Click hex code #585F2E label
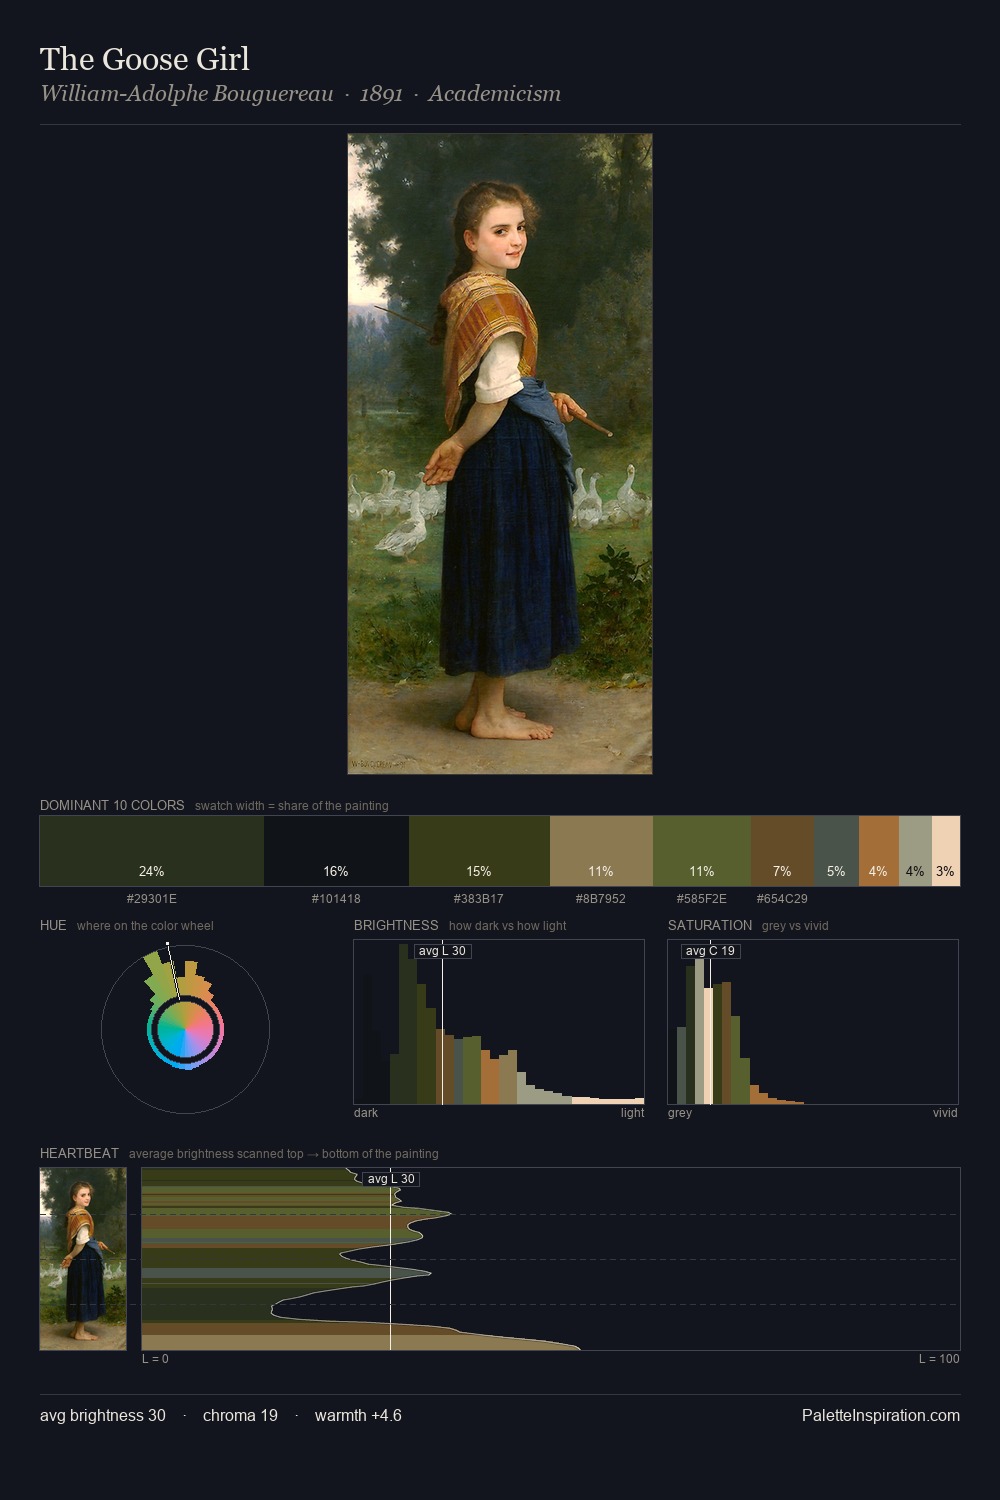 pos(702,899)
